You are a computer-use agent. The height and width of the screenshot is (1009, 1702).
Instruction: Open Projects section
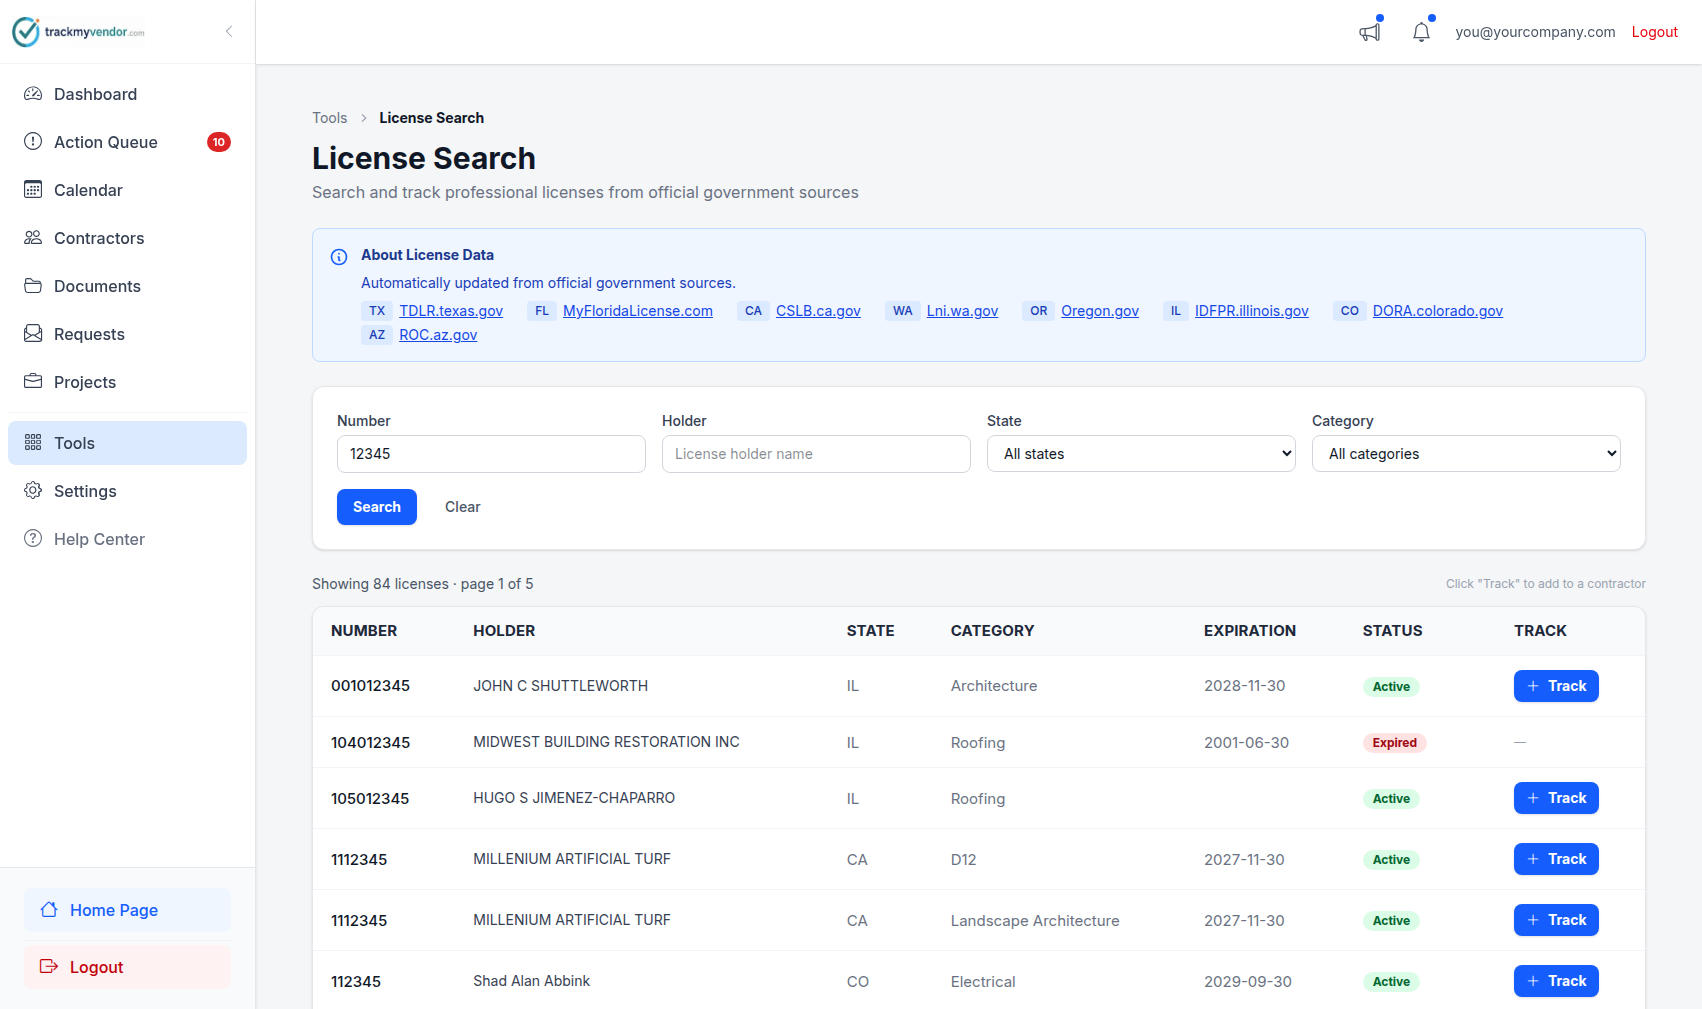(127, 382)
